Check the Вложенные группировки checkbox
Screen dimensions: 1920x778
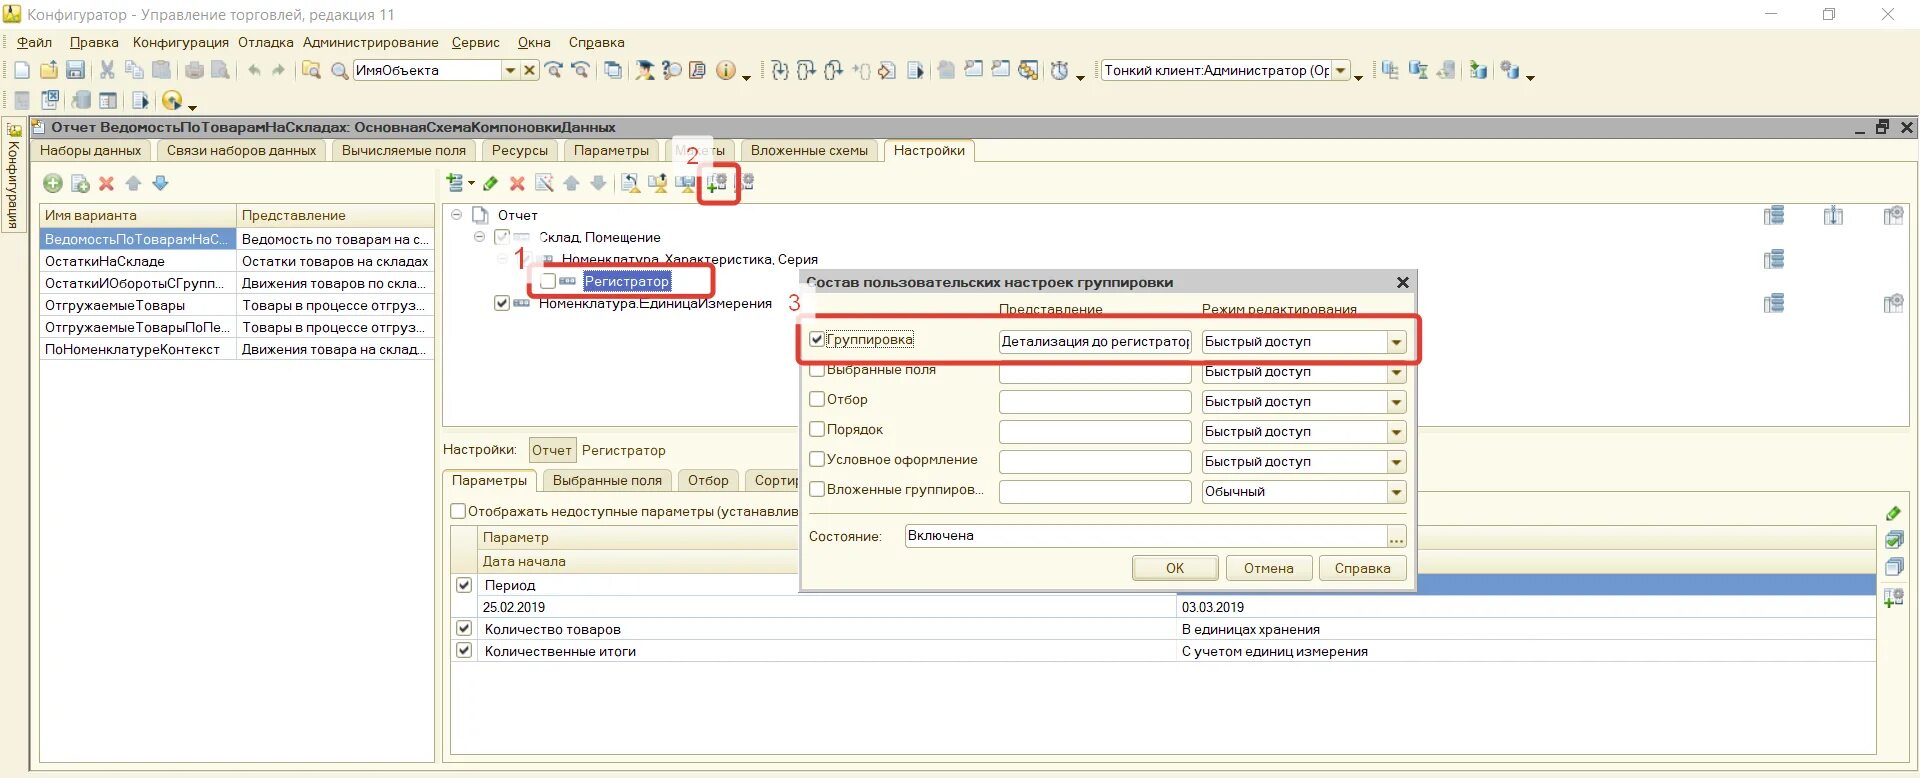click(x=817, y=489)
